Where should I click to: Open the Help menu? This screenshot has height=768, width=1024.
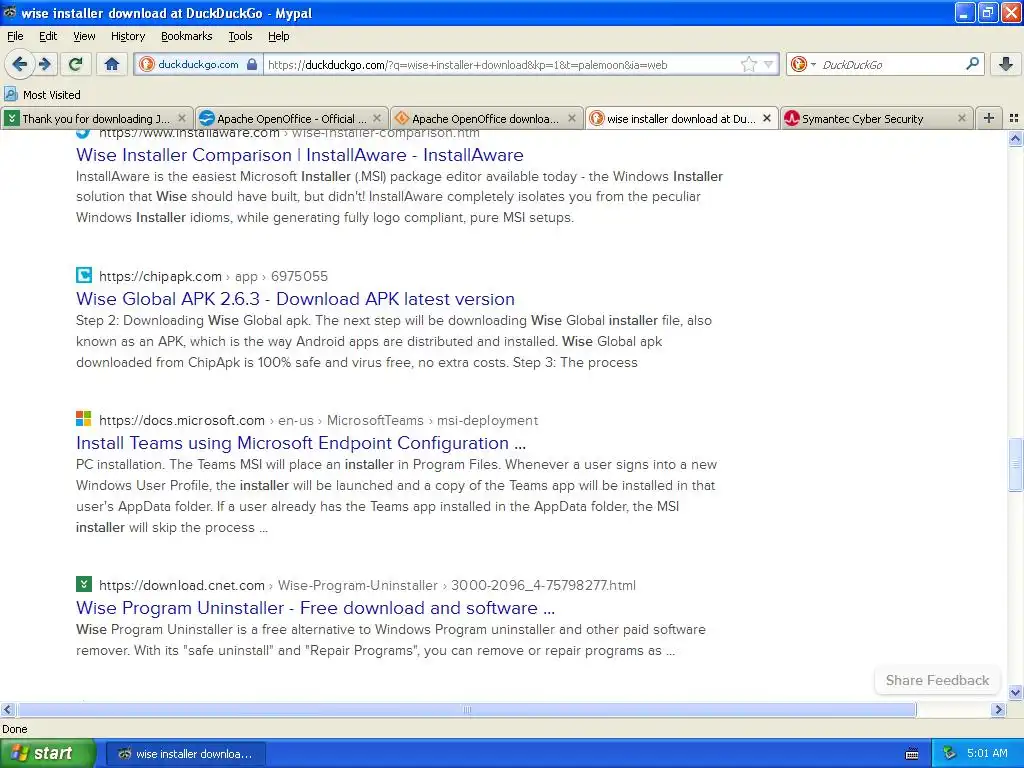(278, 36)
